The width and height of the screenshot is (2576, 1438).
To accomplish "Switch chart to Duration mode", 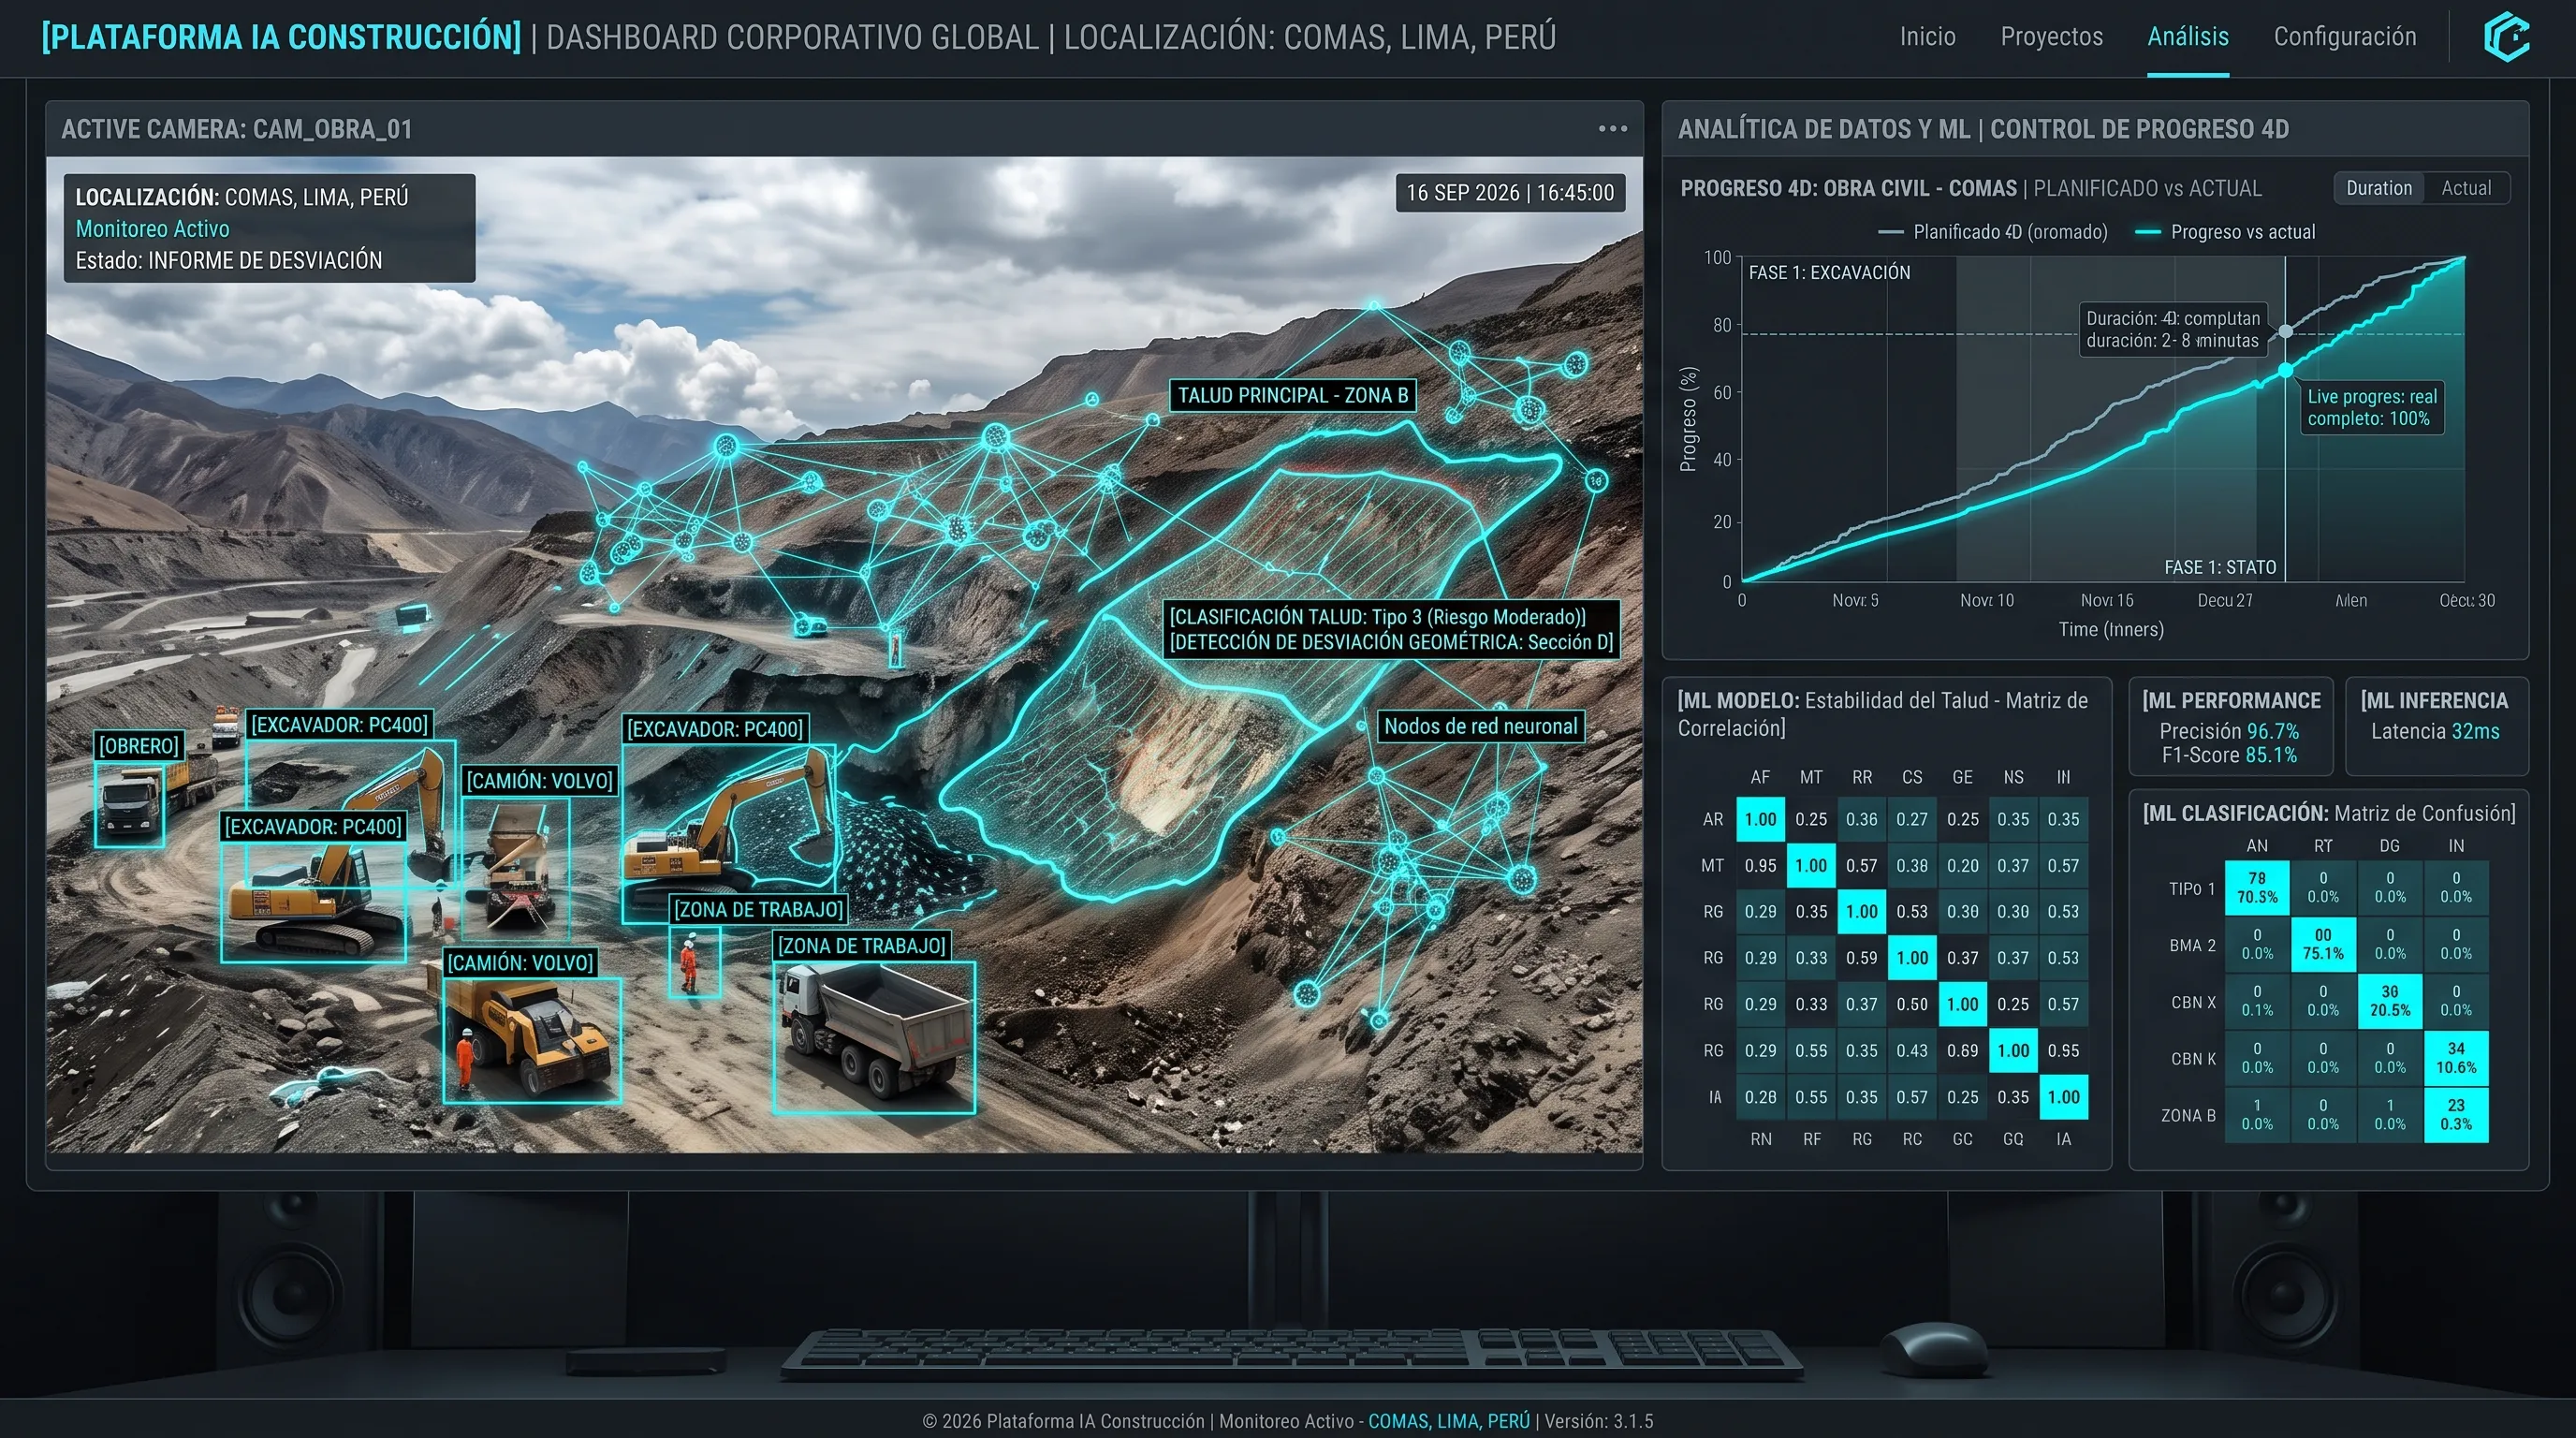I will click(2378, 188).
